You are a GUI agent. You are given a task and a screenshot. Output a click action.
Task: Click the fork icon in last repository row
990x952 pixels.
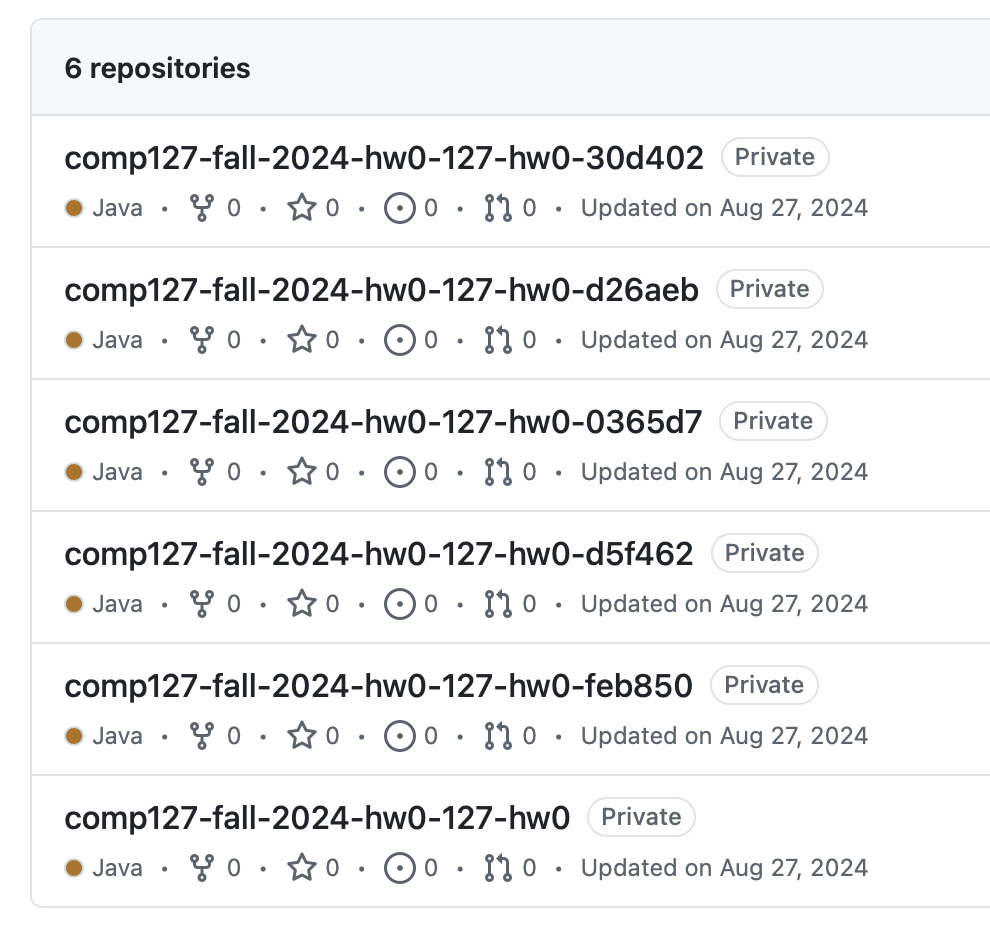202,868
